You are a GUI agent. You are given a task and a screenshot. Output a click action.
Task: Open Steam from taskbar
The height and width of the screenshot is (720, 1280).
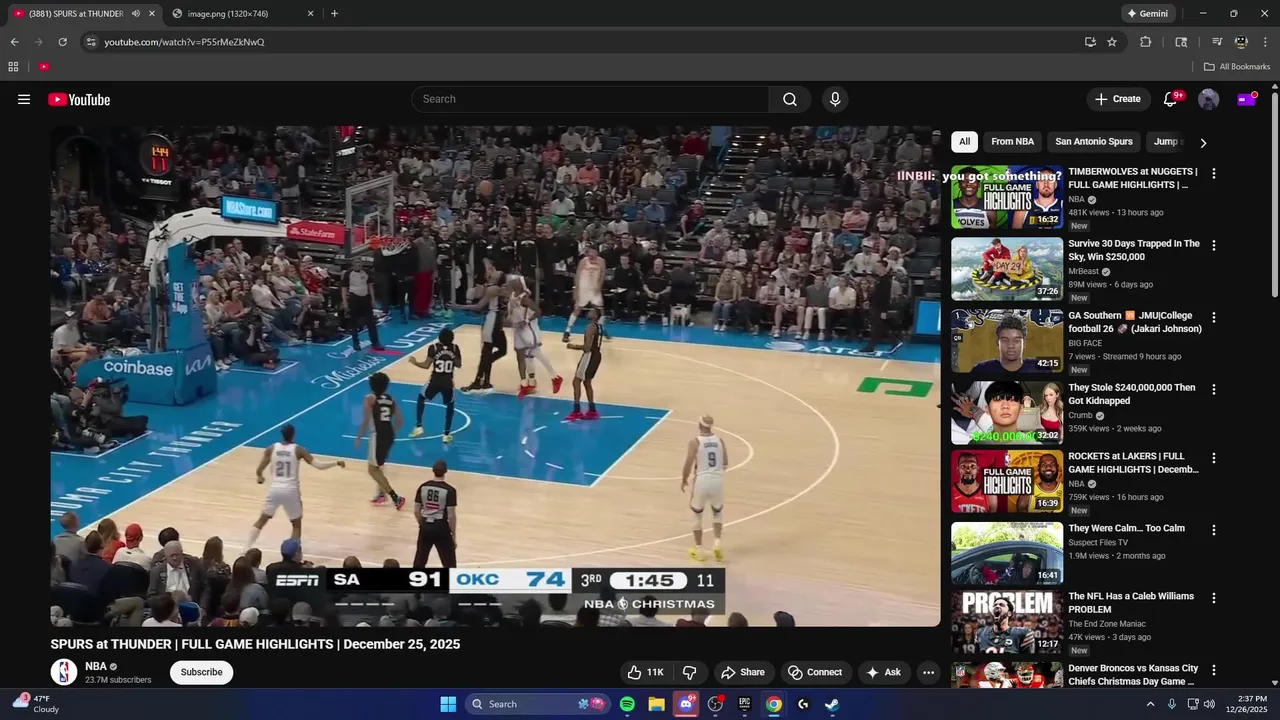831,704
